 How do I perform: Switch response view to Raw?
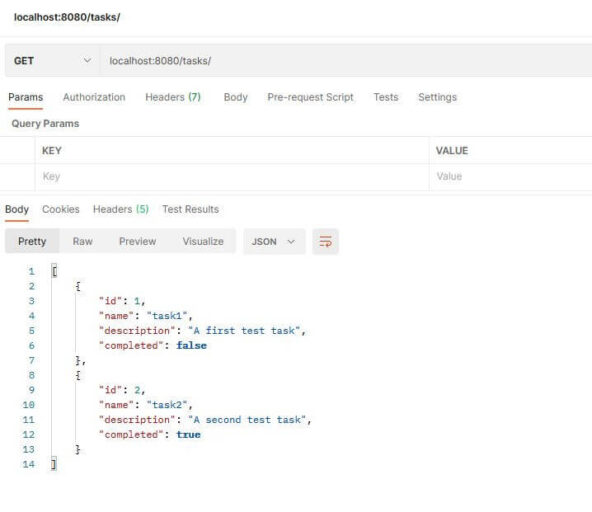[83, 241]
